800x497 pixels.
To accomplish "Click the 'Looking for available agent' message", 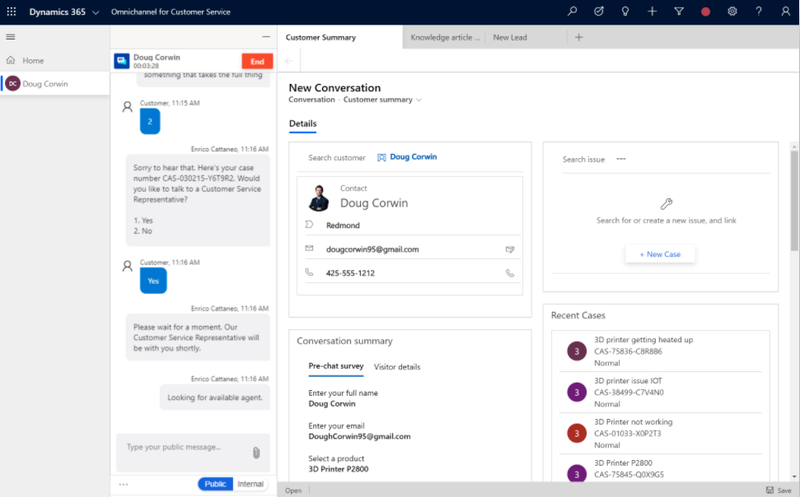I will (x=215, y=397).
